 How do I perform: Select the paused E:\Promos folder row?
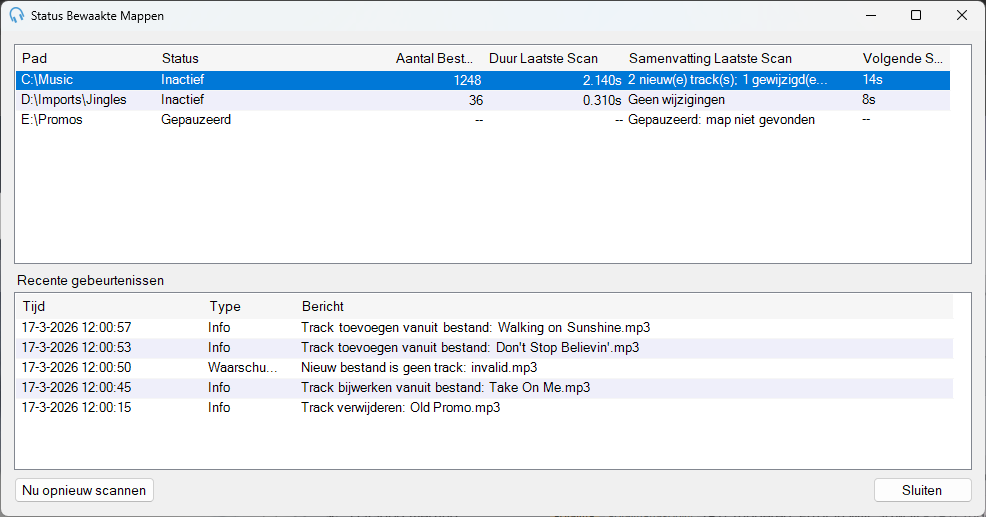click(483, 120)
